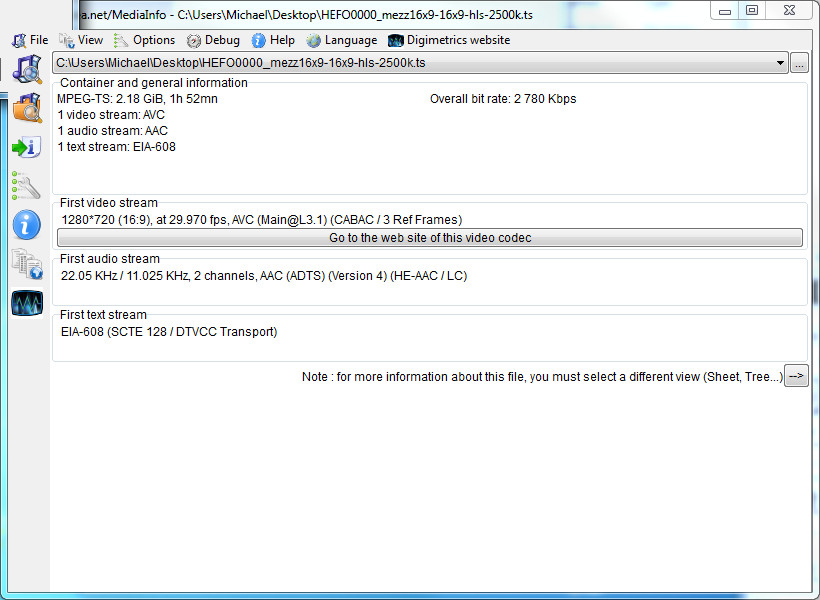Open the View menu
The width and height of the screenshot is (820, 600).
click(x=81, y=40)
